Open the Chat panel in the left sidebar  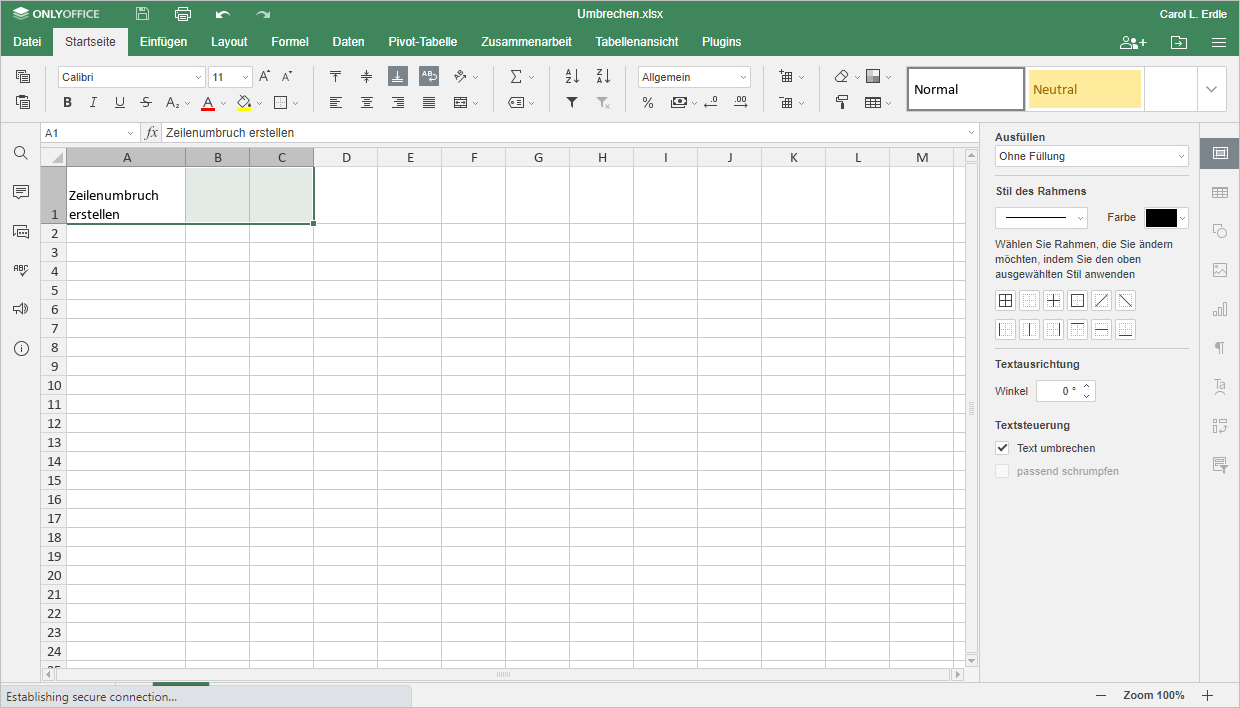coord(21,231)
